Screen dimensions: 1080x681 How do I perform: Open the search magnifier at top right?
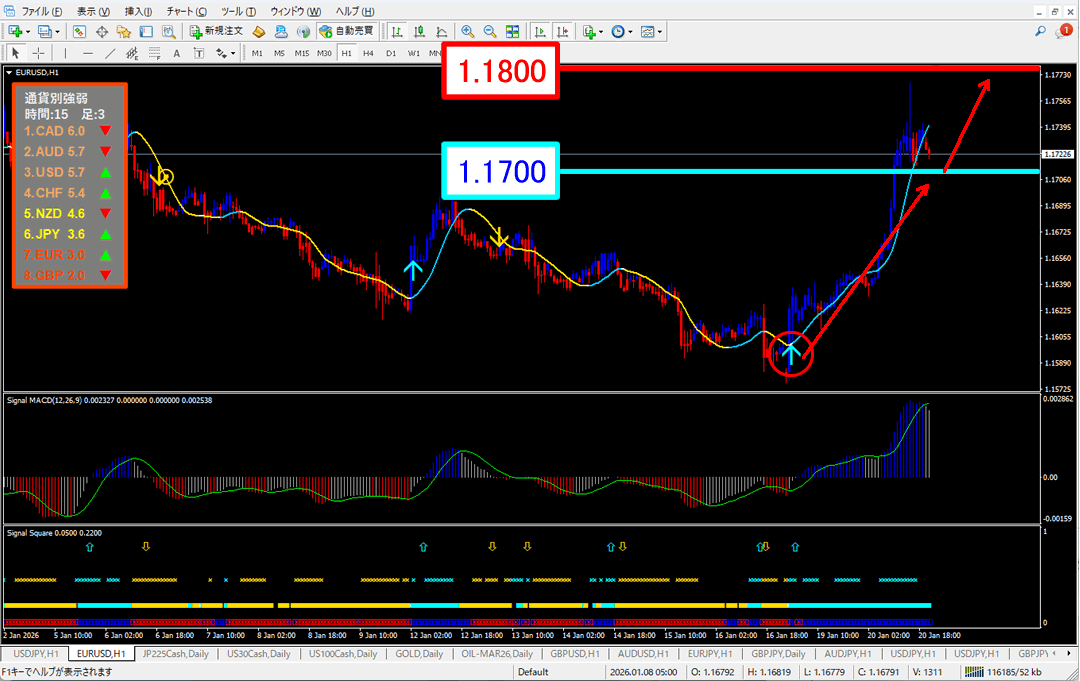pos(1041,32)
